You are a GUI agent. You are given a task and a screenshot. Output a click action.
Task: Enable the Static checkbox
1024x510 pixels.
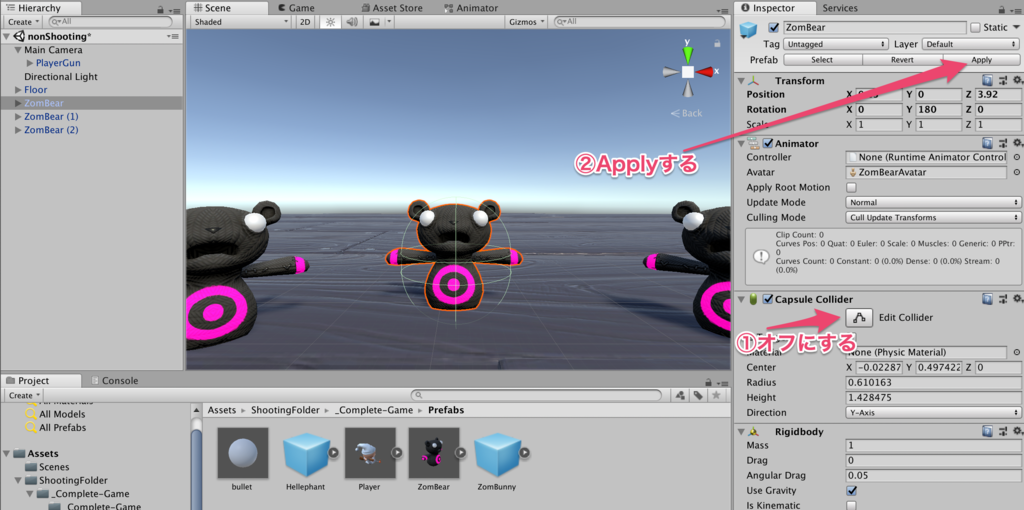[x=975, y=27]
